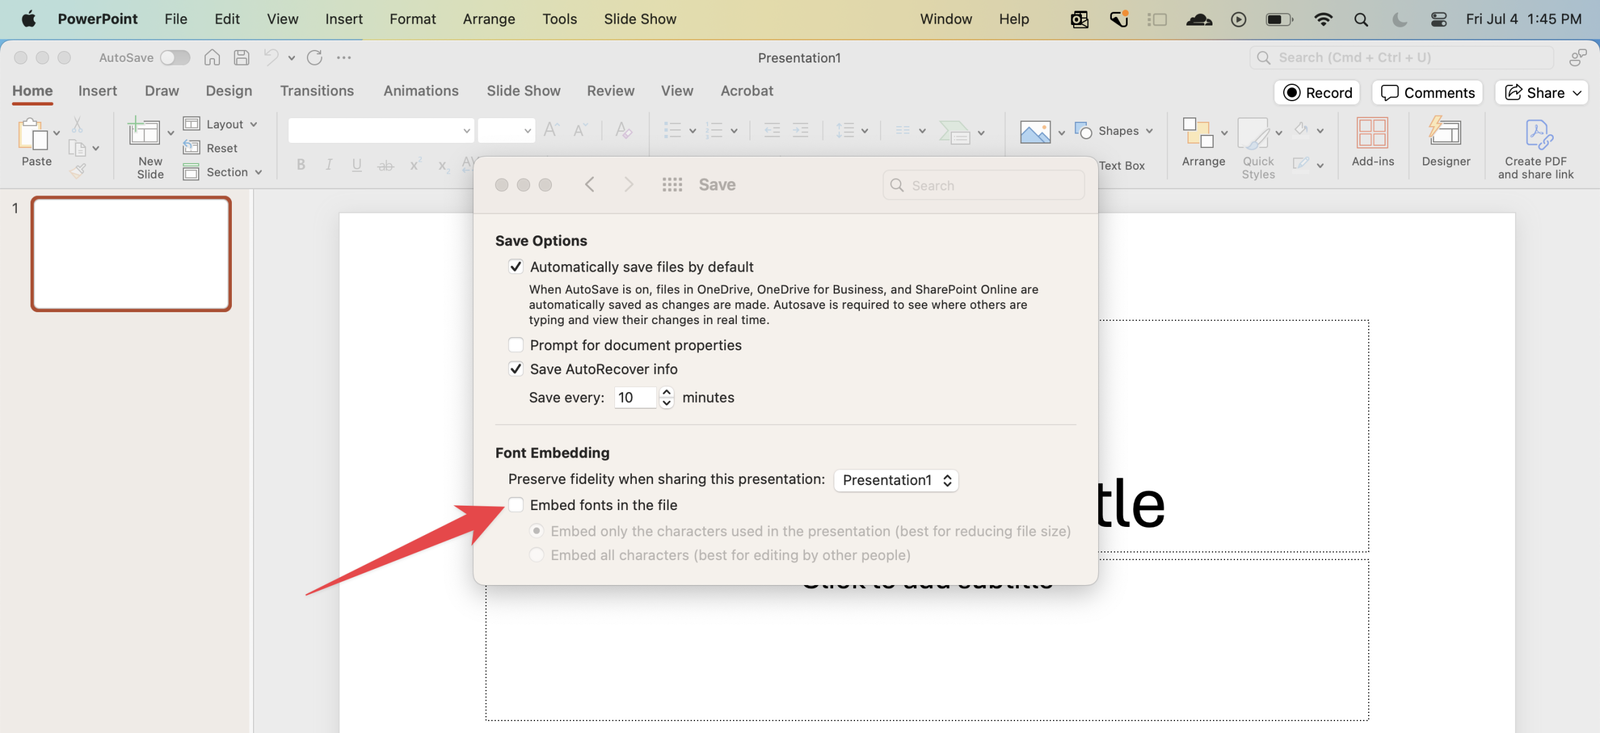Image resolution: width=1600 pixels, height=733 pixels.
Task: Click the Underline formatting icon
Action: pyautogui.click(x=357, y=165)
